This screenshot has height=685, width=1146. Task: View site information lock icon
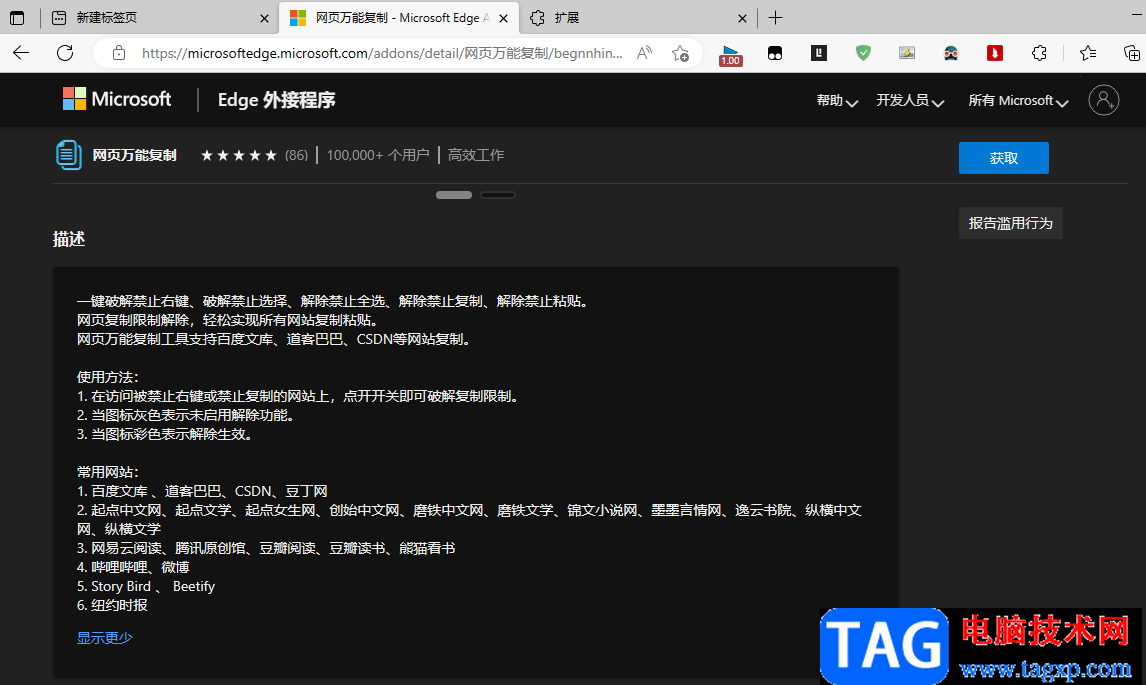(118, 53)
